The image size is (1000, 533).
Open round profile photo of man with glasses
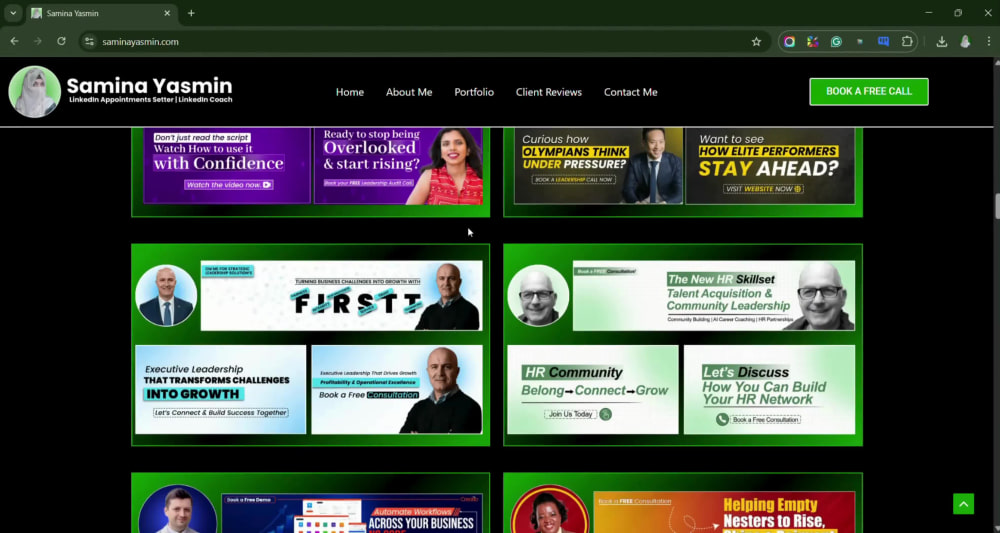point(538,295)
